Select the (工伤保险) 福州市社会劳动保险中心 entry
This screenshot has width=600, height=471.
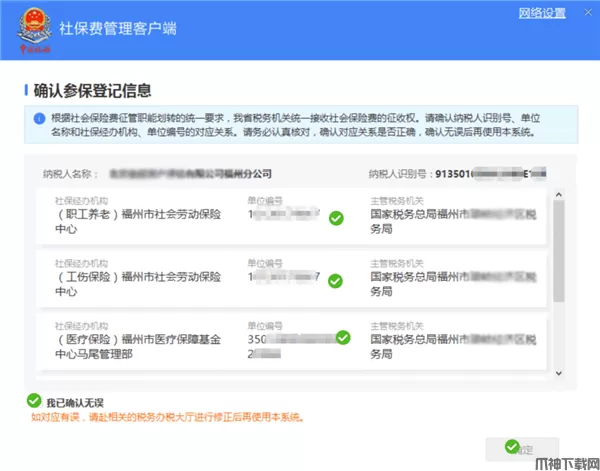pos(138,283)
